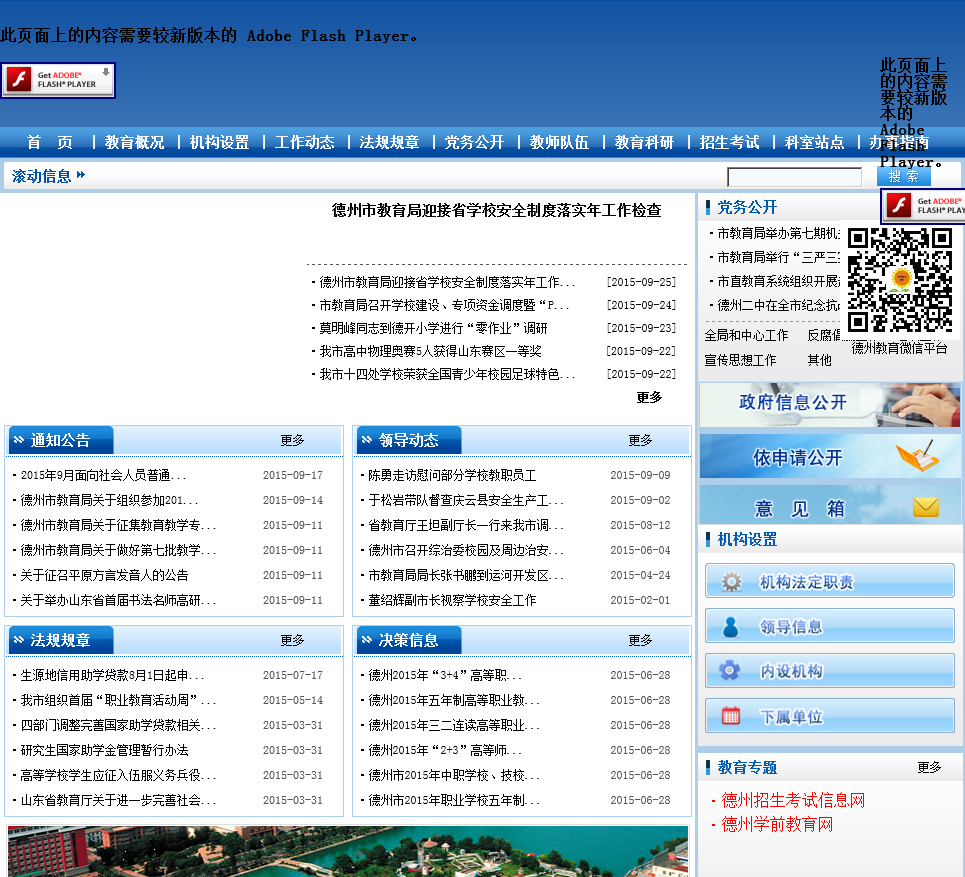The height and width of the screenshot is (877, 965).
Task: Click the chevron icon in 决策信息 header
Action: (367, 639)
